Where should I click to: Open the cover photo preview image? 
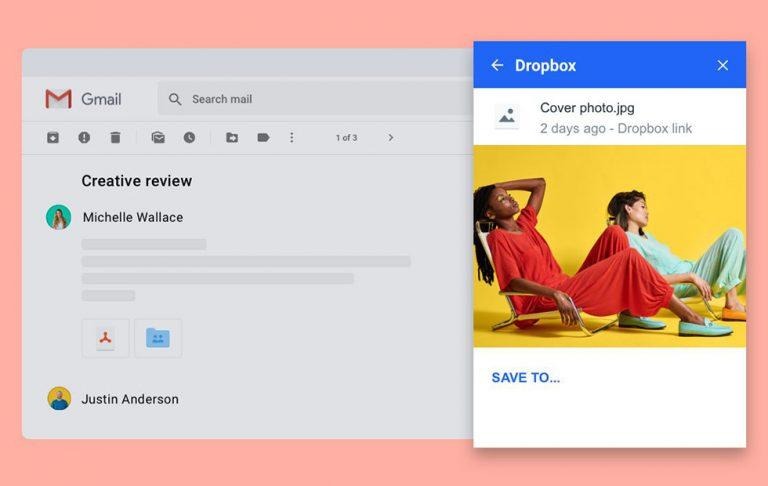coord(610,246)
